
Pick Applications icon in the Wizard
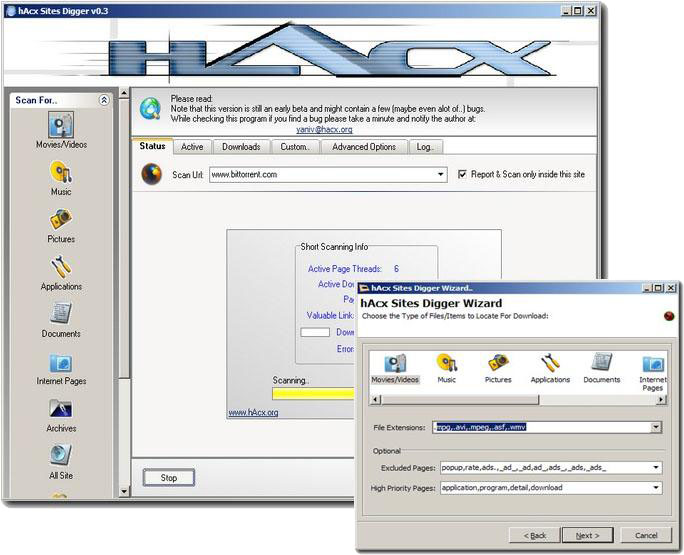pos(550,368)
